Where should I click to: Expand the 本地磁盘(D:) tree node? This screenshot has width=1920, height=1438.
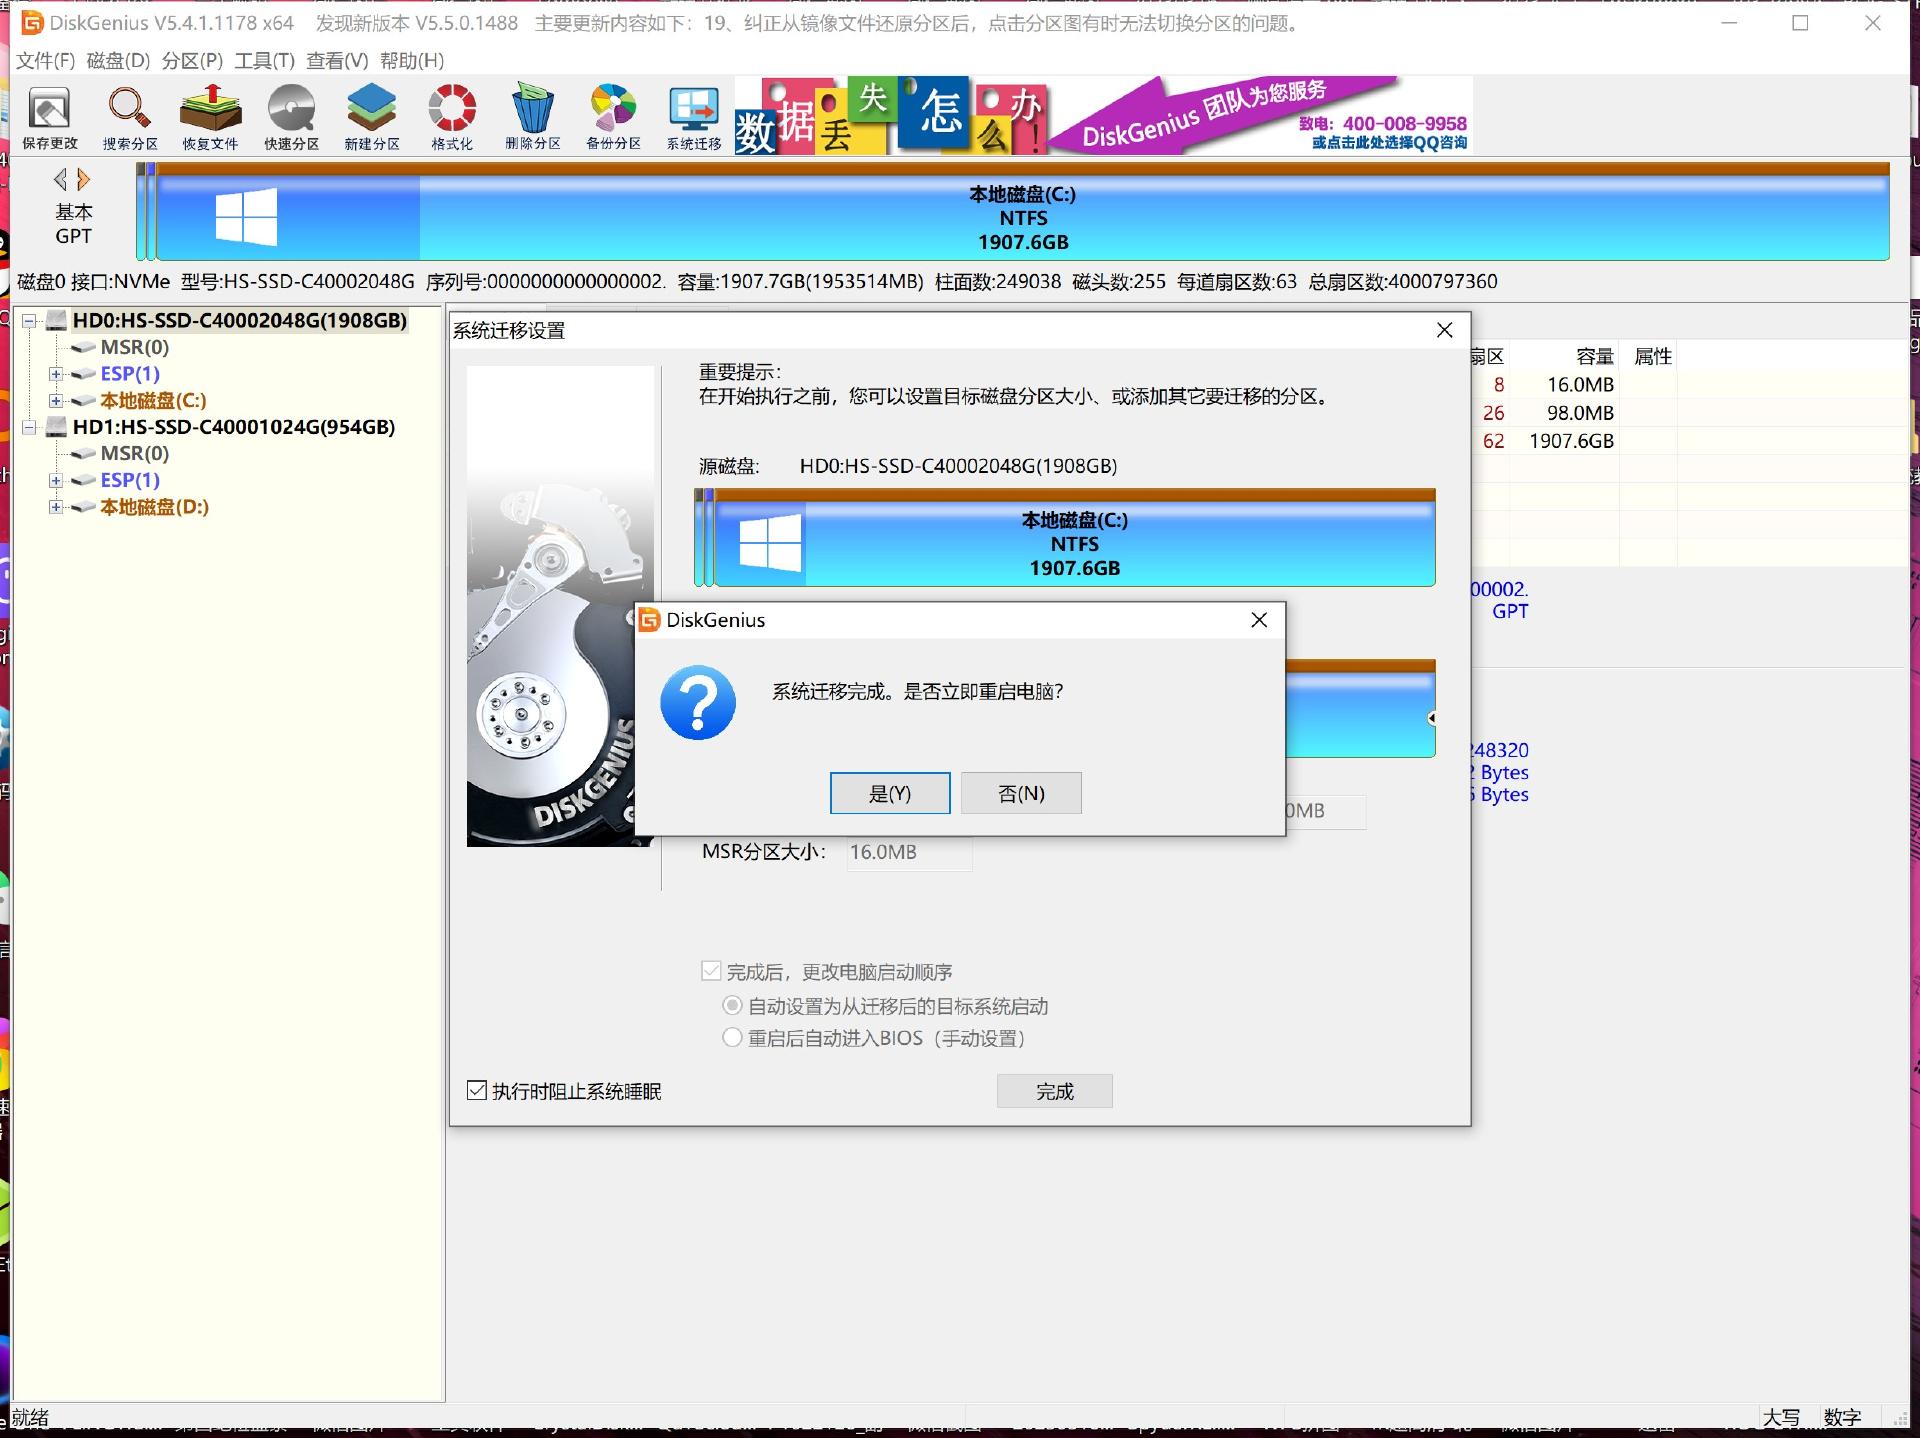56,507
